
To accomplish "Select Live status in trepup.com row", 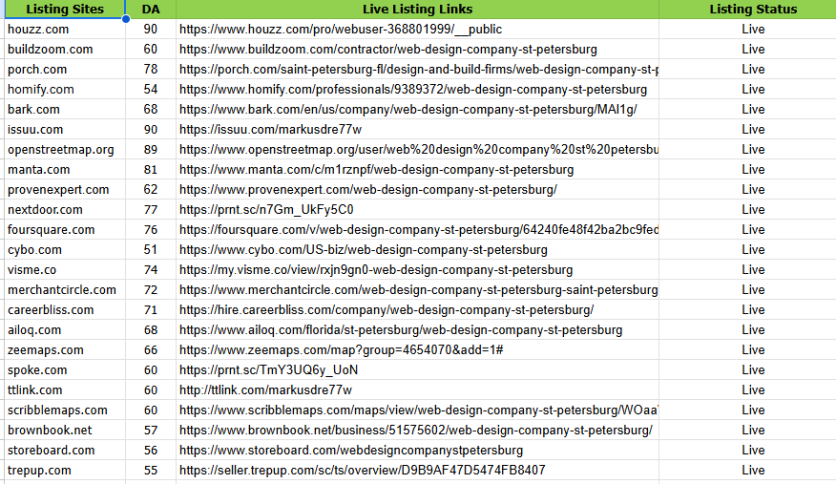I will (753, 471).
